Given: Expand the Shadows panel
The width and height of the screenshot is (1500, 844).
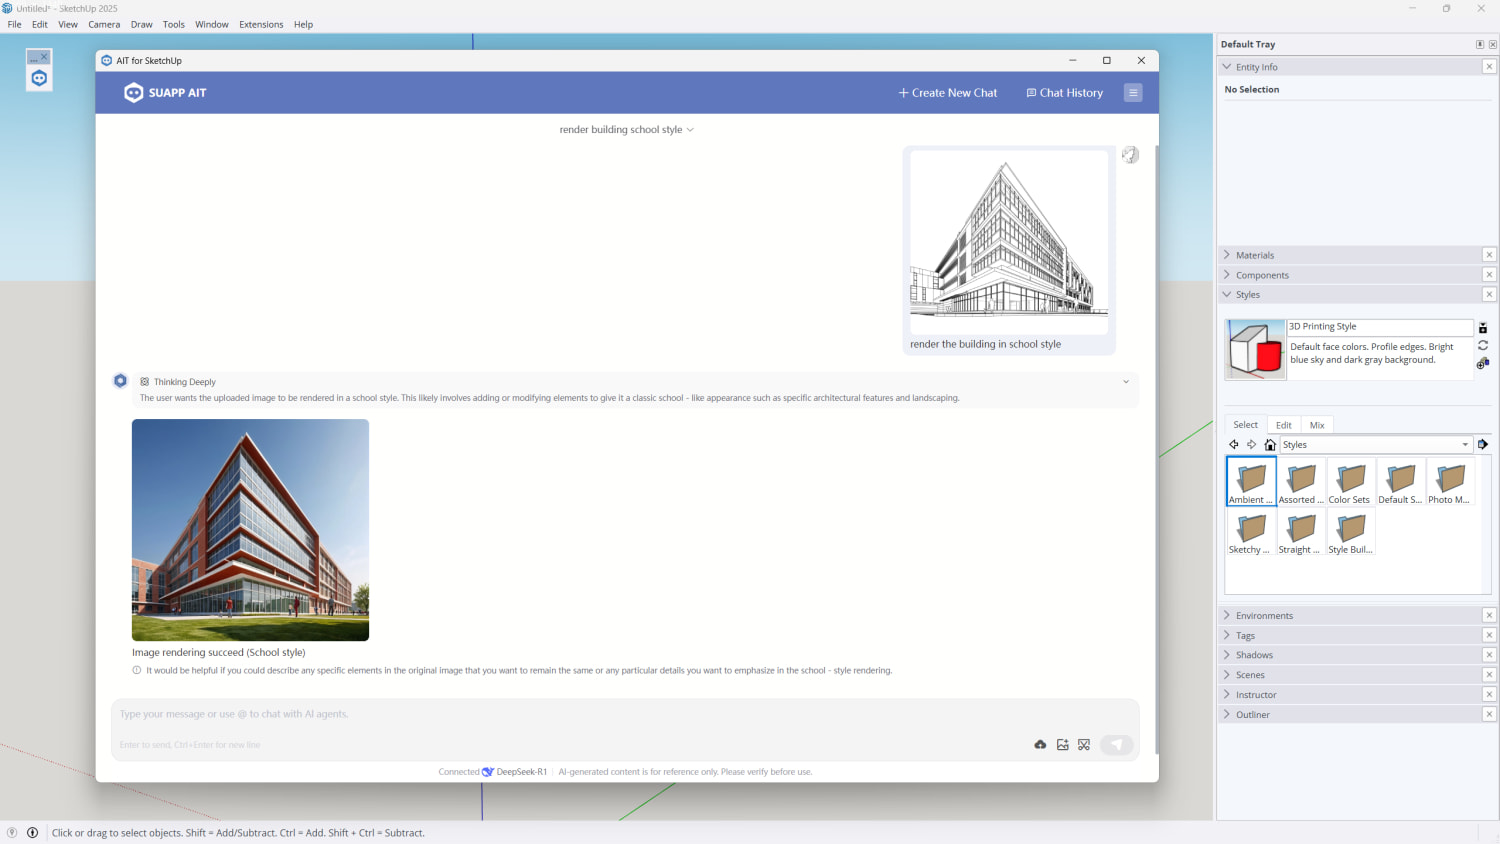Looking at the screenshot, I should point(1254,655).
